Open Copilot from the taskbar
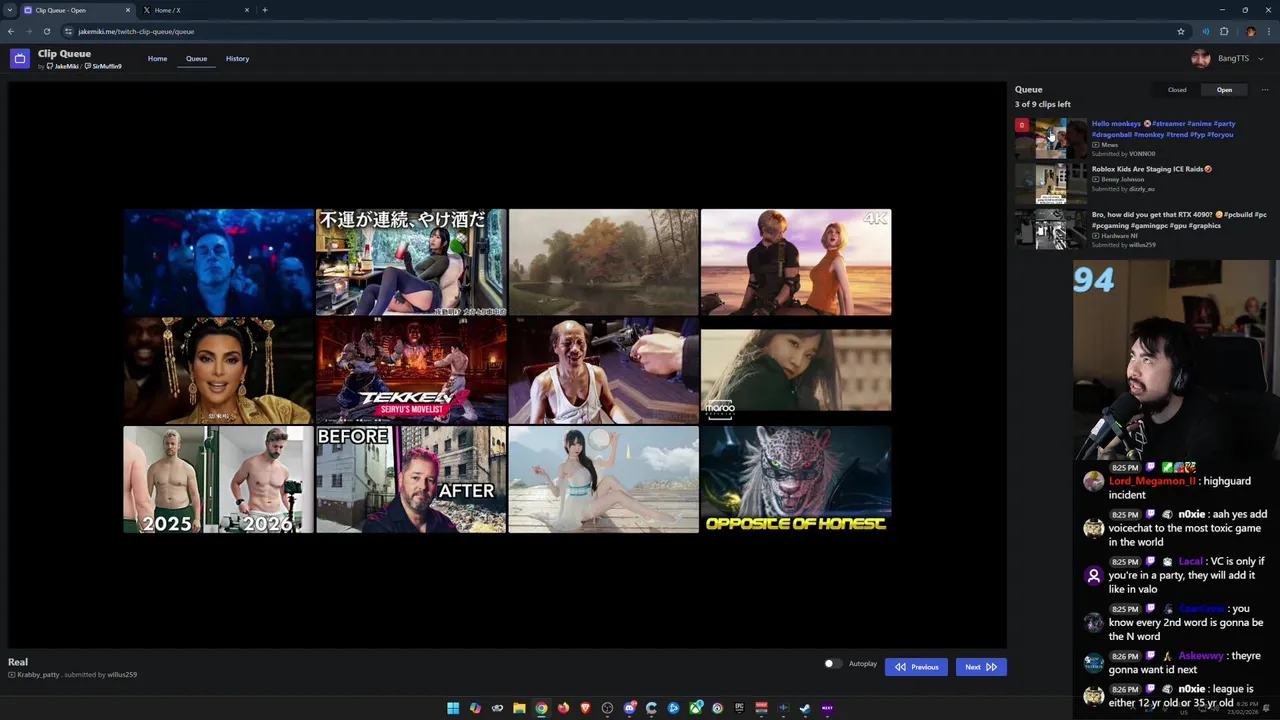This screenshot has height=720, width=1280. (x=475, y=708)
